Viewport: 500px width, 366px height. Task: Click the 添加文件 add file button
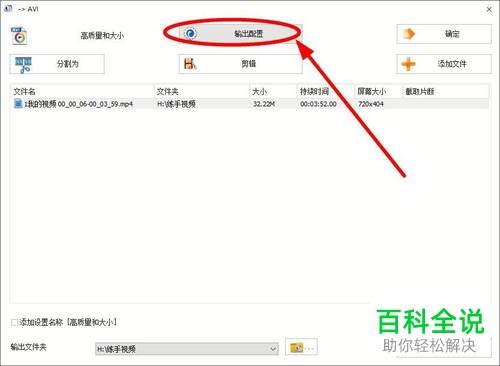click(444, 64)
